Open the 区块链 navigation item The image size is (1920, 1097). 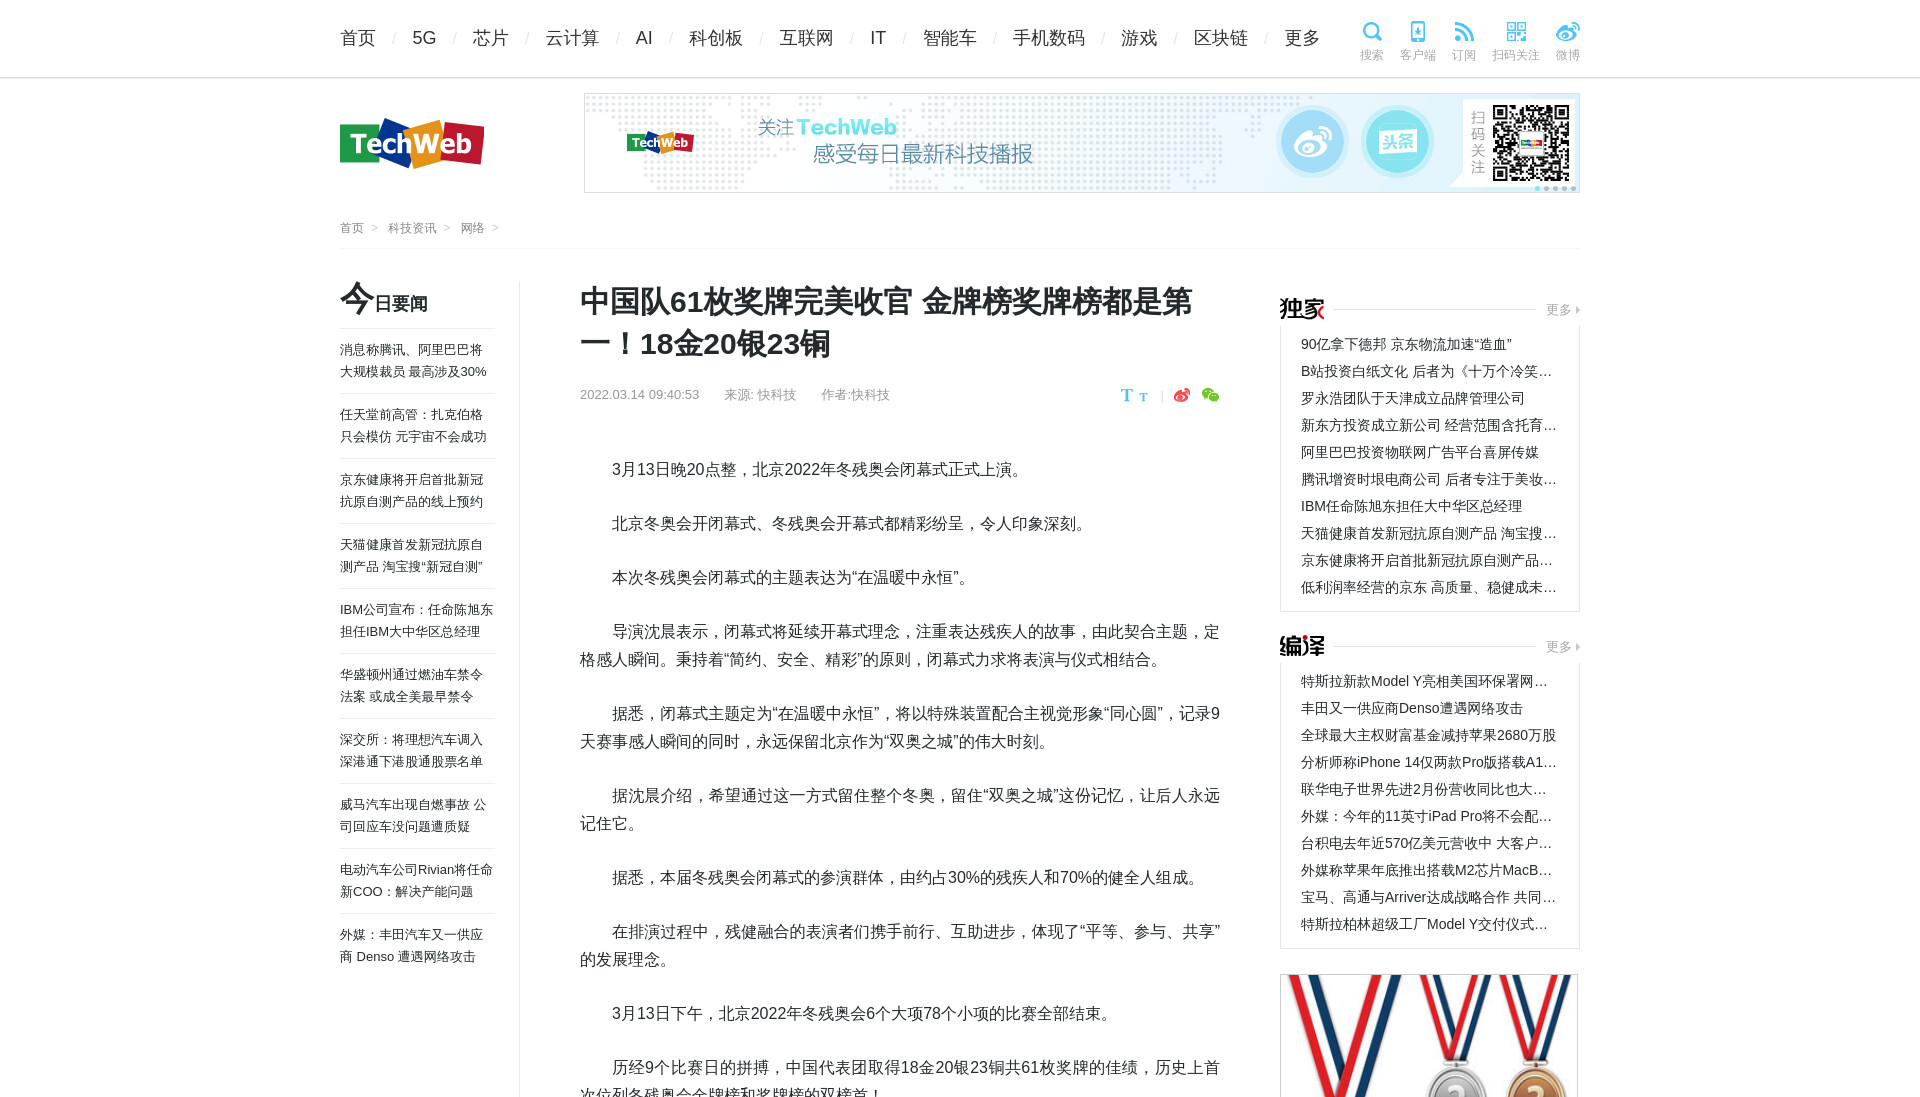[1221, 38]
